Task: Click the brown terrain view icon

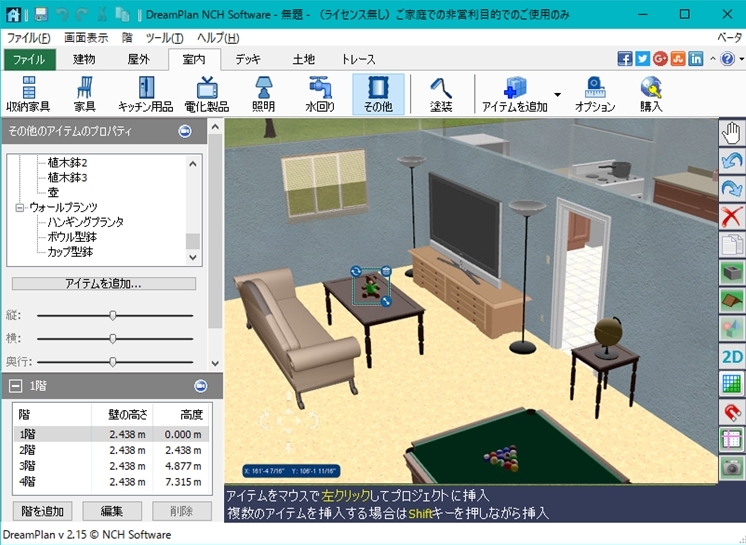Action: coord(732,301)
